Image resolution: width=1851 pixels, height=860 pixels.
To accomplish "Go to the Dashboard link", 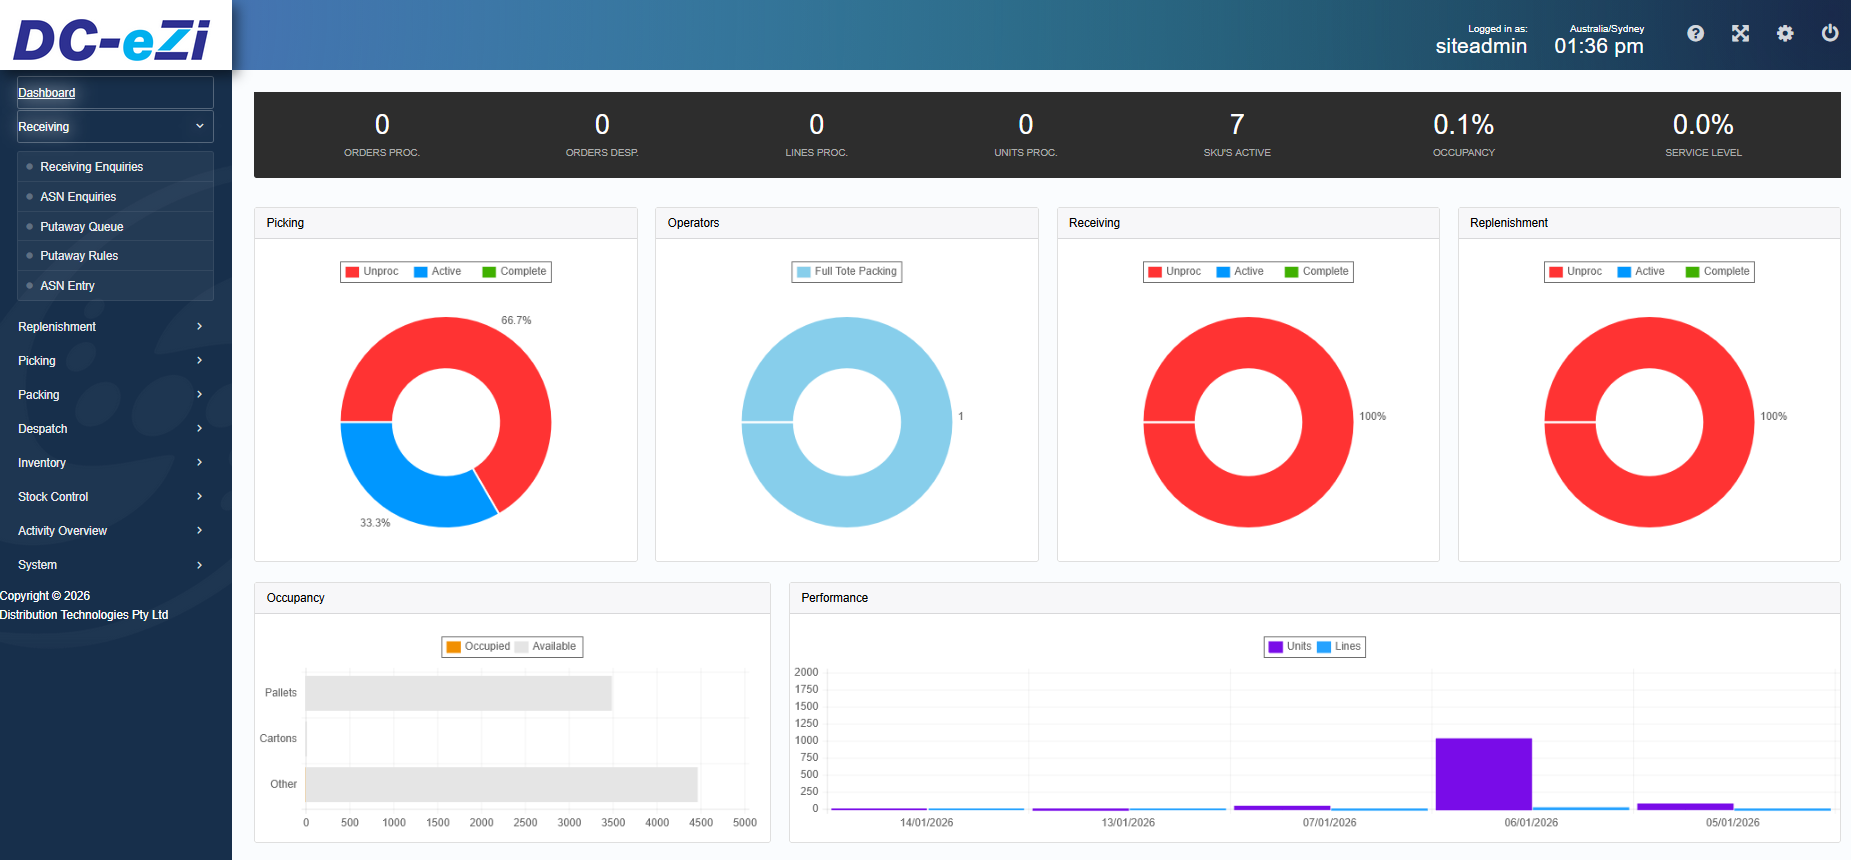I will tap(47, 93).
